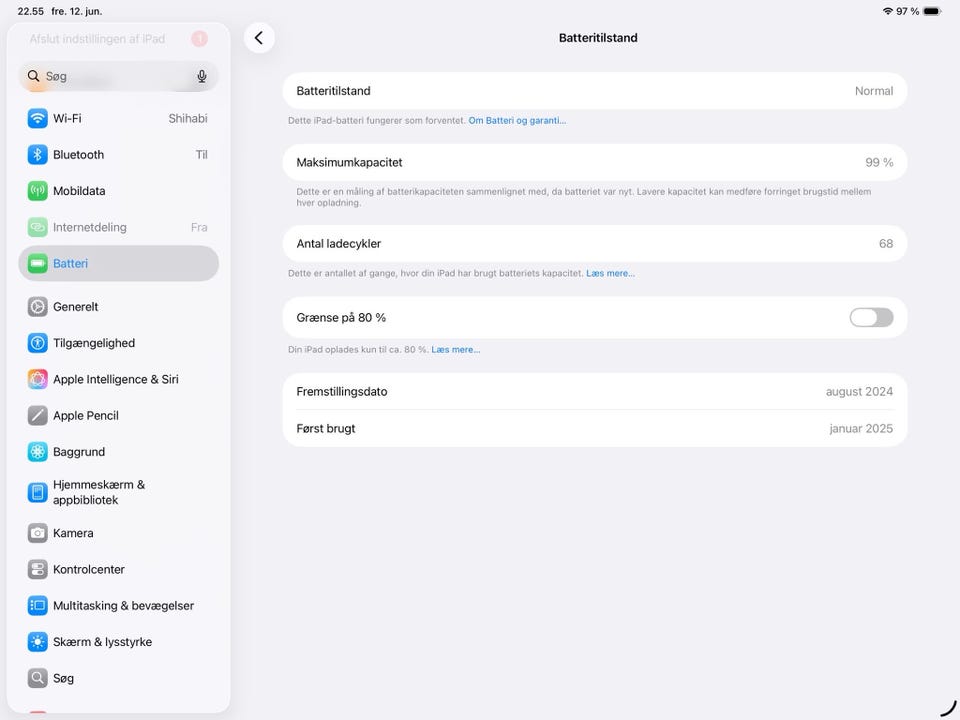Open Mobildata settings
This screenshot has height=720, width=960.
tap(118, 191)
